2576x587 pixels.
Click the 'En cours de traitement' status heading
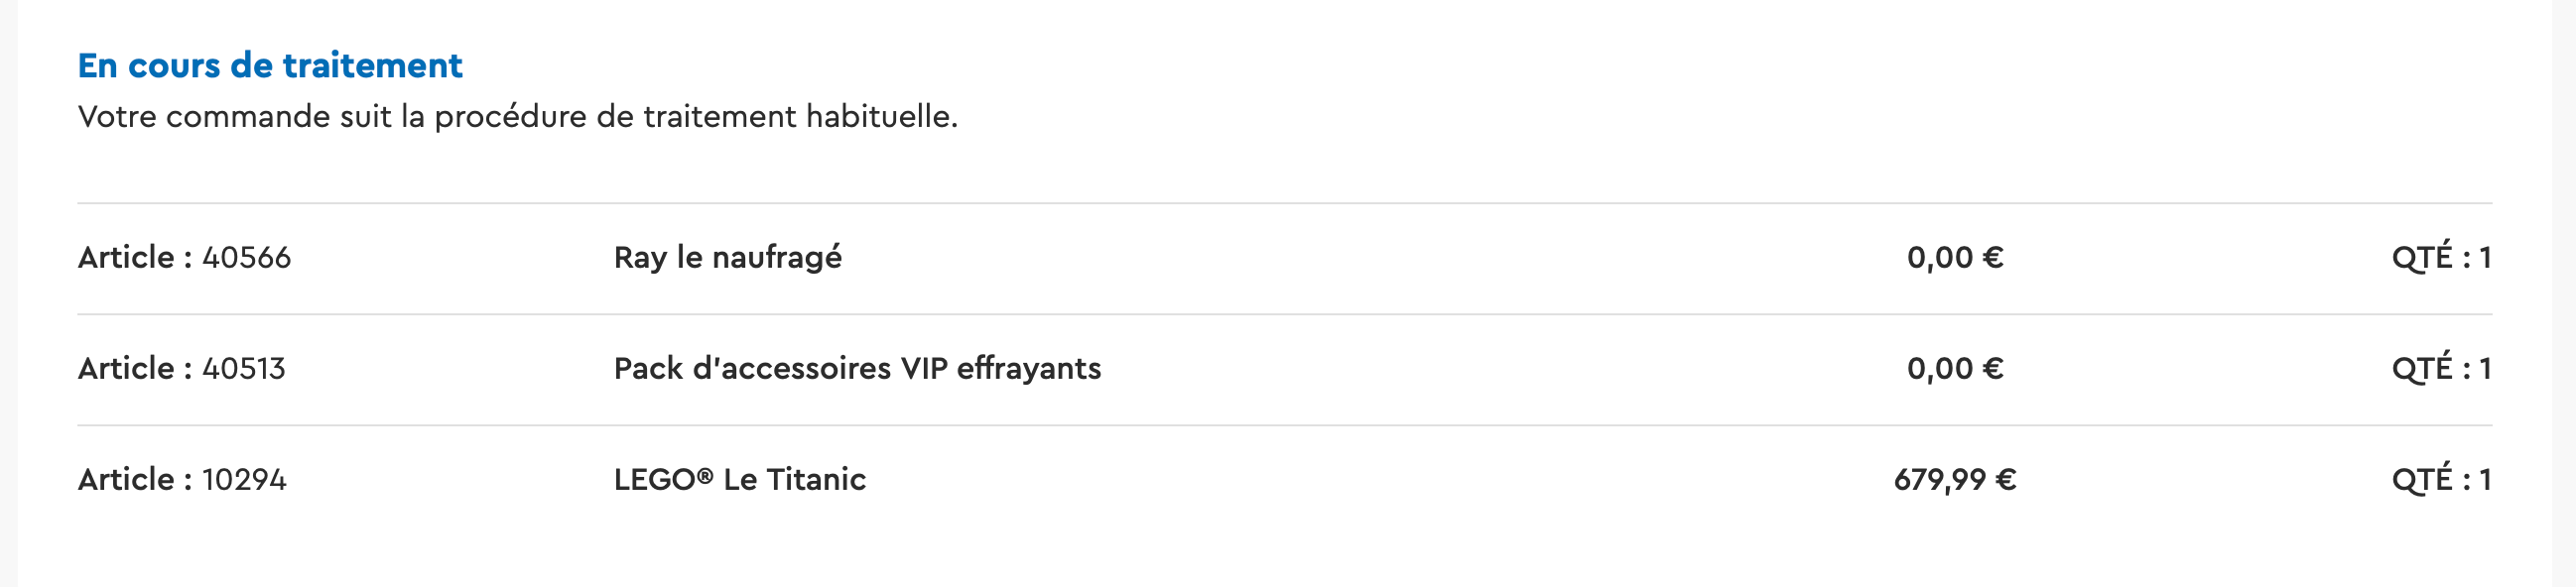(x=270, y=66)
